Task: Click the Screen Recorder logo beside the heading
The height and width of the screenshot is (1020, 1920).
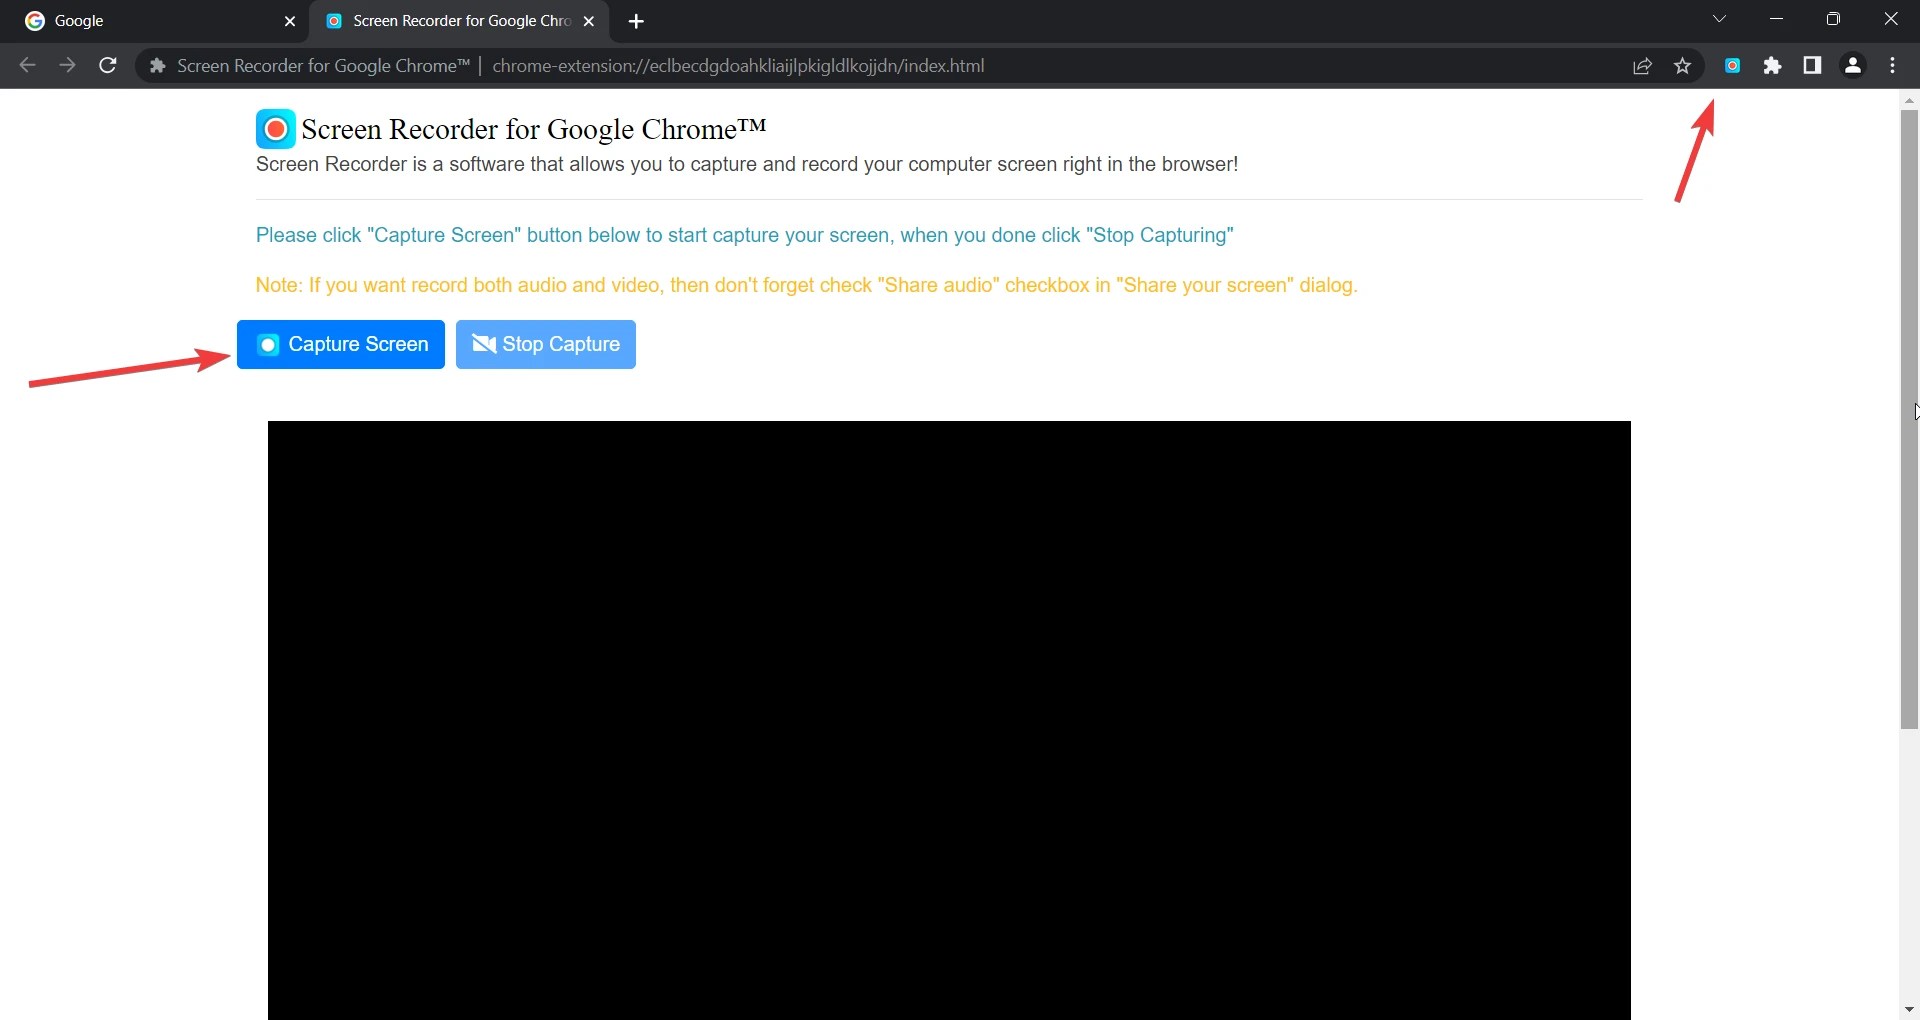Action: 274,128
